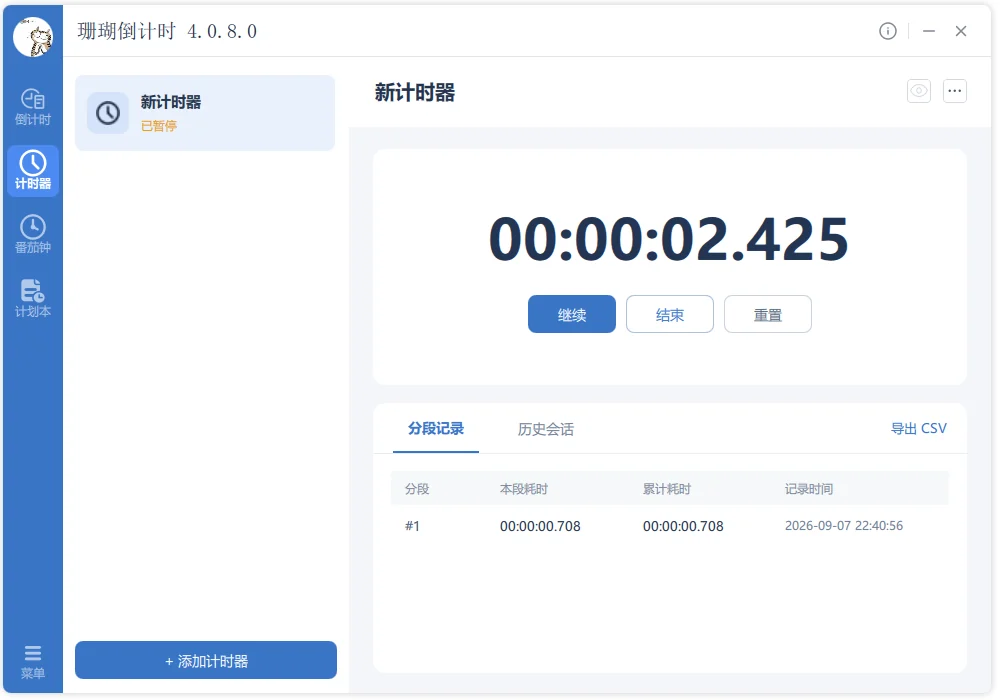The image size is (1000, 700).
Task: Click the 分段 column header
Action: (417, 489)
